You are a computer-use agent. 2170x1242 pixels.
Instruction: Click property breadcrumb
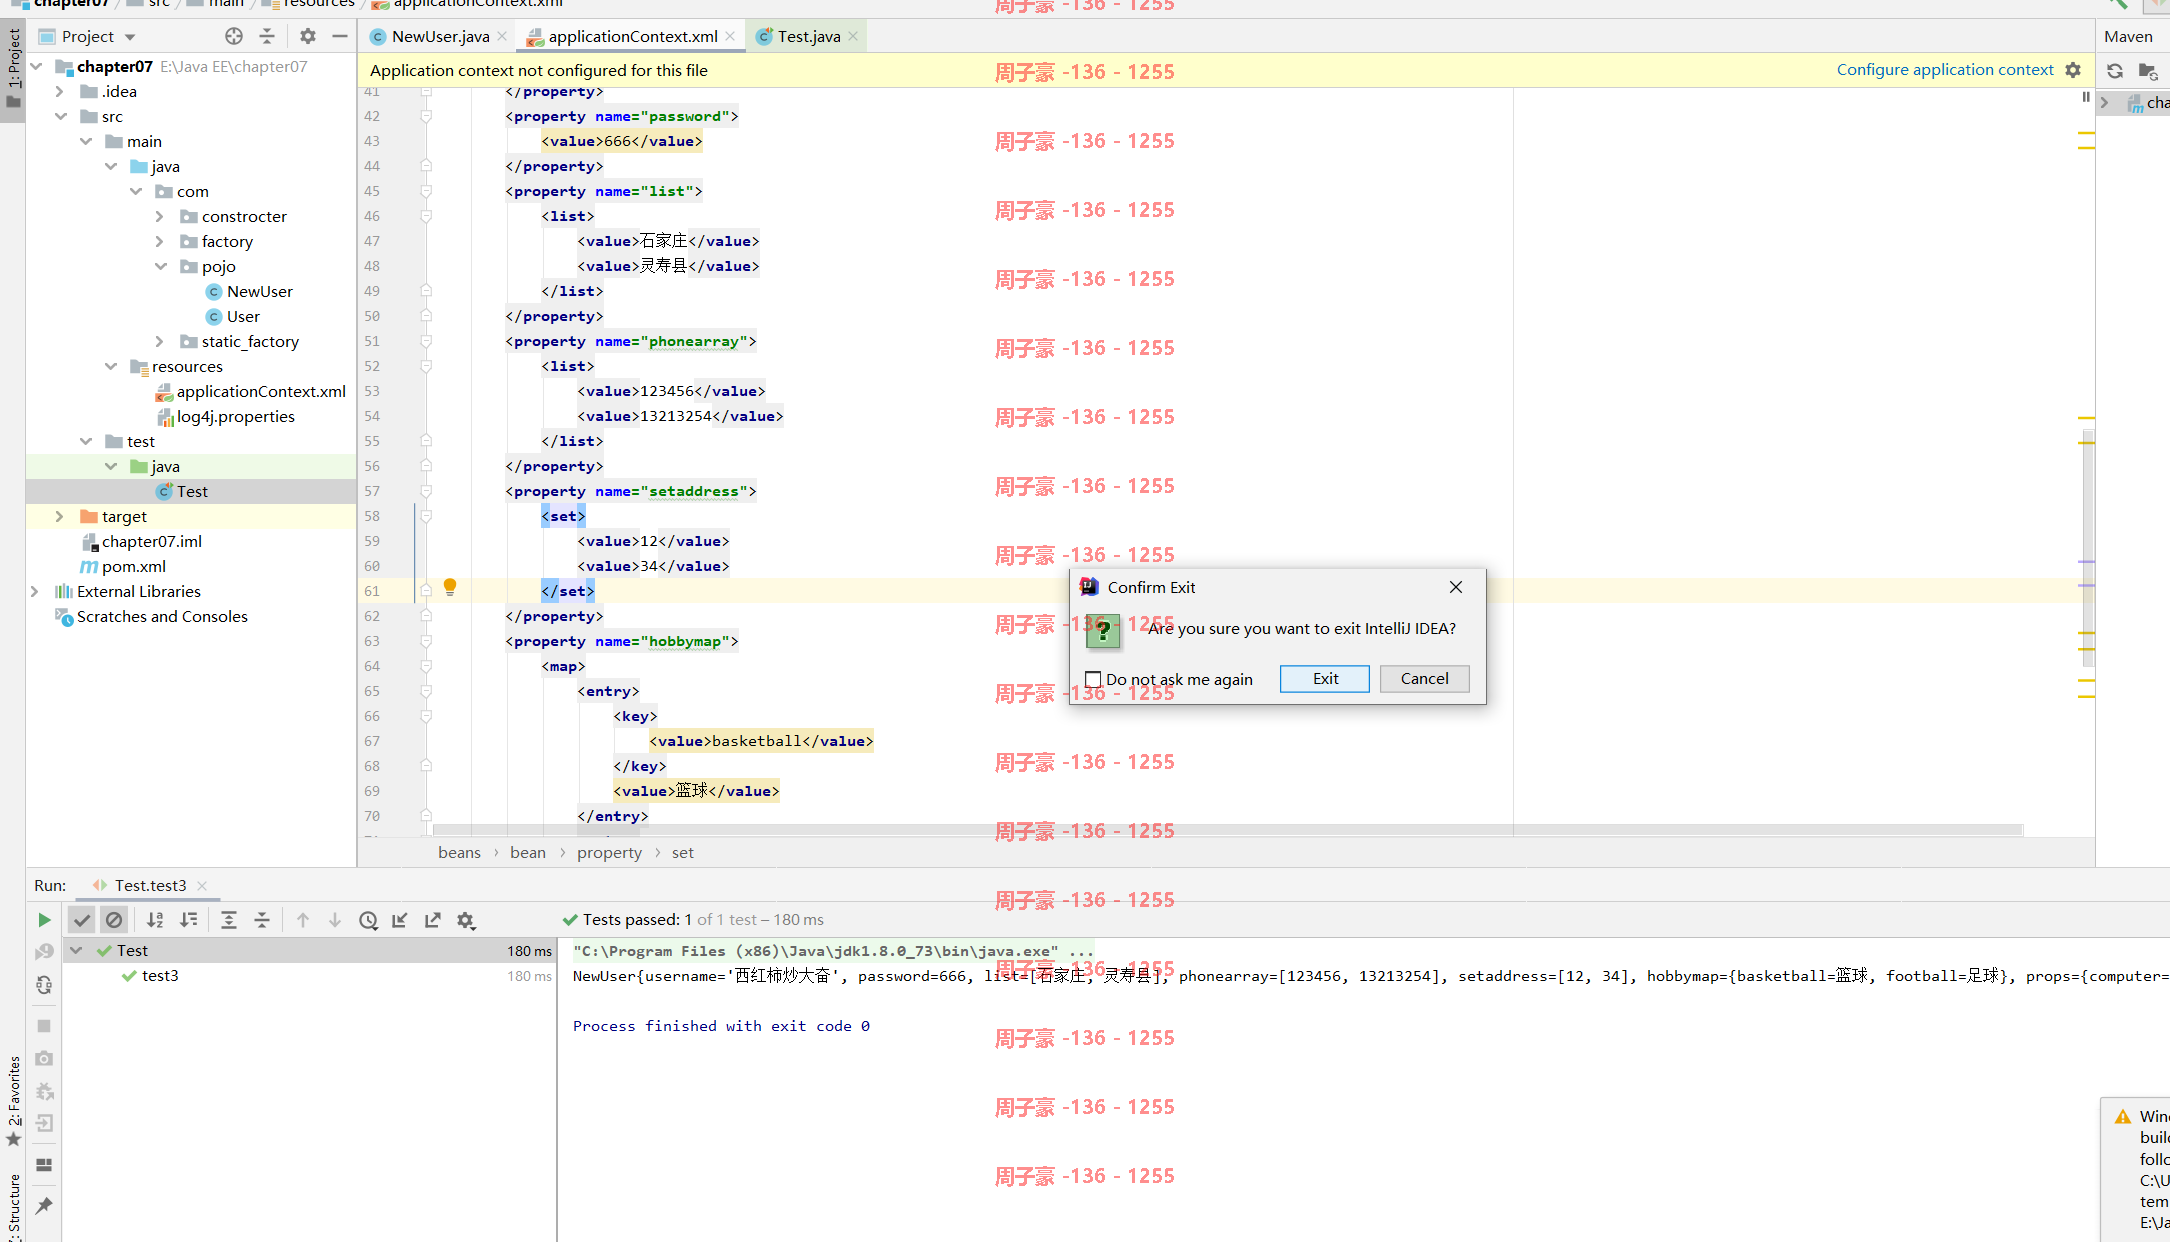(x=609, y=852)
